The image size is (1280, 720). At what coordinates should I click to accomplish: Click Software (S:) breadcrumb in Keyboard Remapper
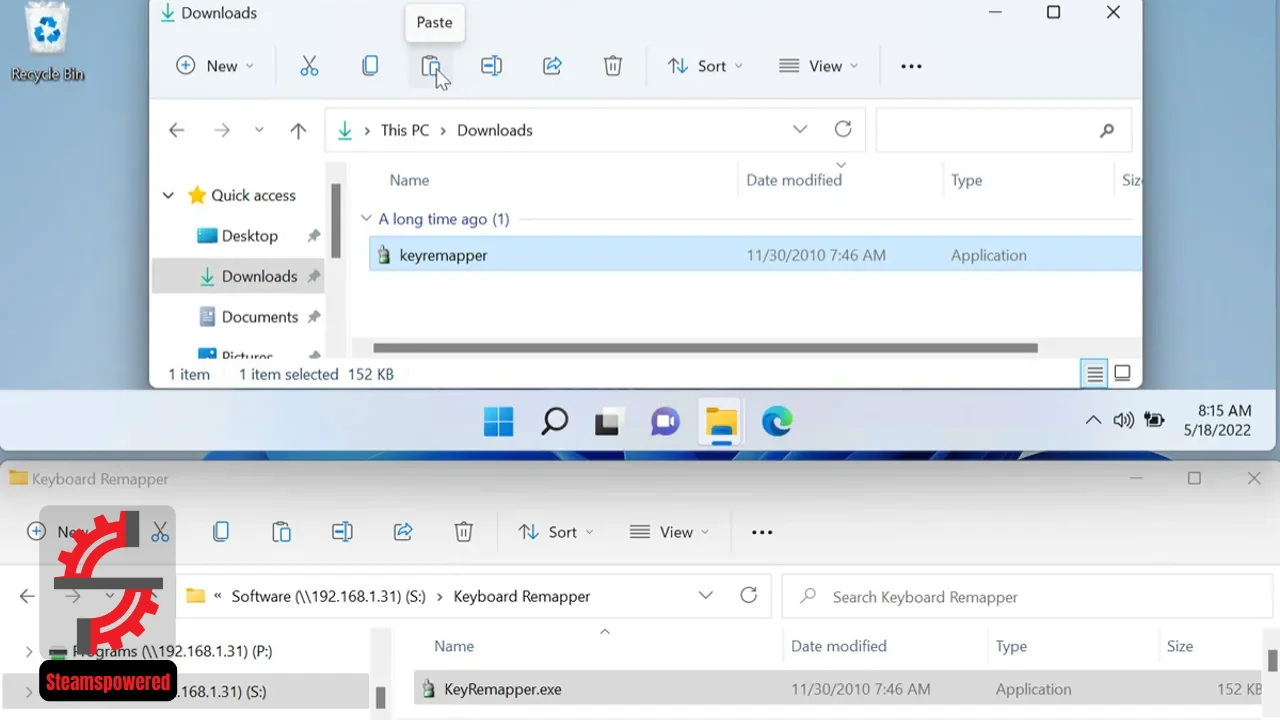[329, 596]
